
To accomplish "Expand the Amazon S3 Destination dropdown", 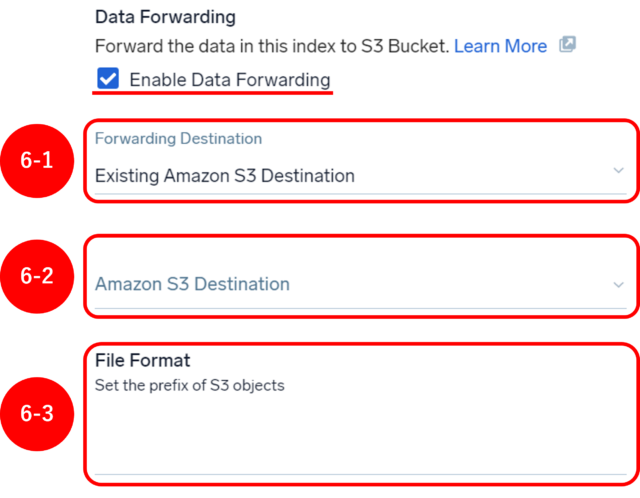I will tap(360, 284).
